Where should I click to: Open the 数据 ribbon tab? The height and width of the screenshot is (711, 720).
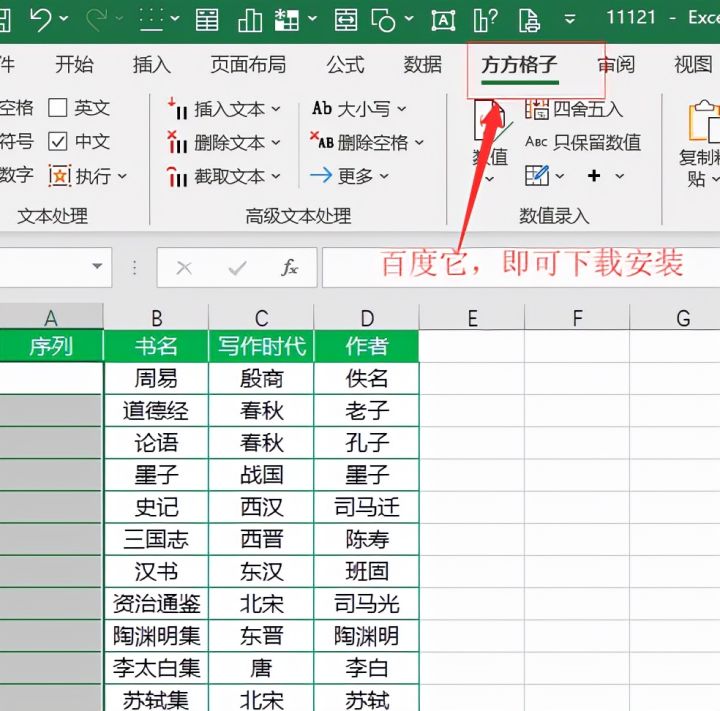click(x=422, y=64)
